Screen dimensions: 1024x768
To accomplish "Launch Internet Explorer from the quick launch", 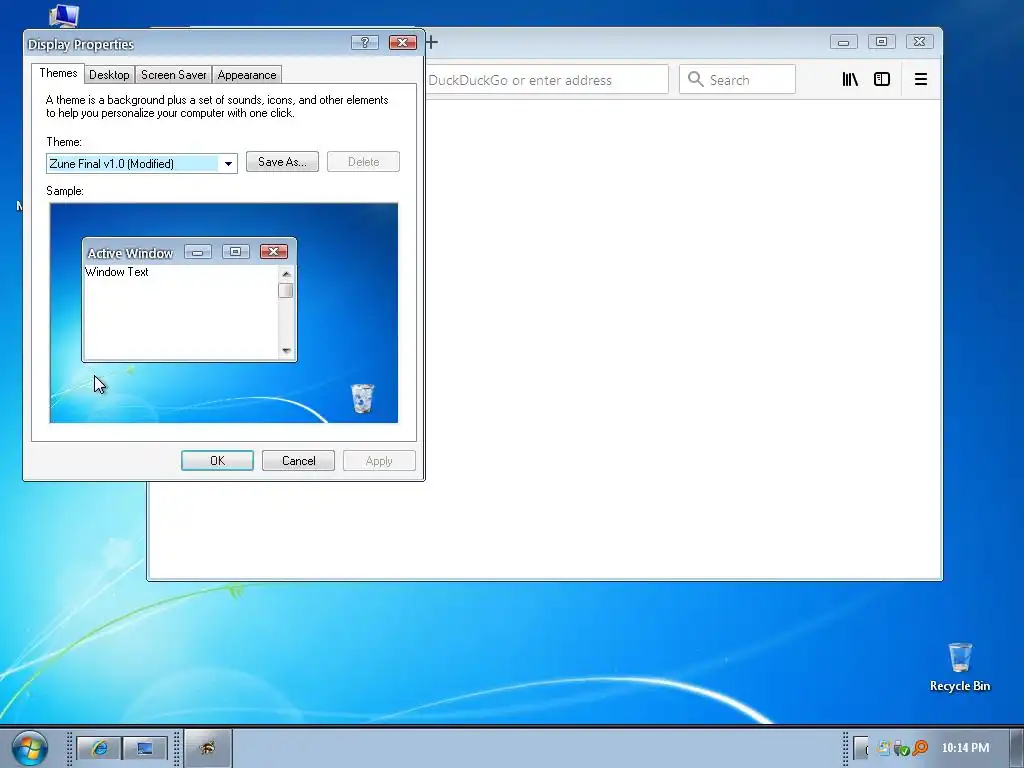I will pyautogui.click(x=99, y=748).
